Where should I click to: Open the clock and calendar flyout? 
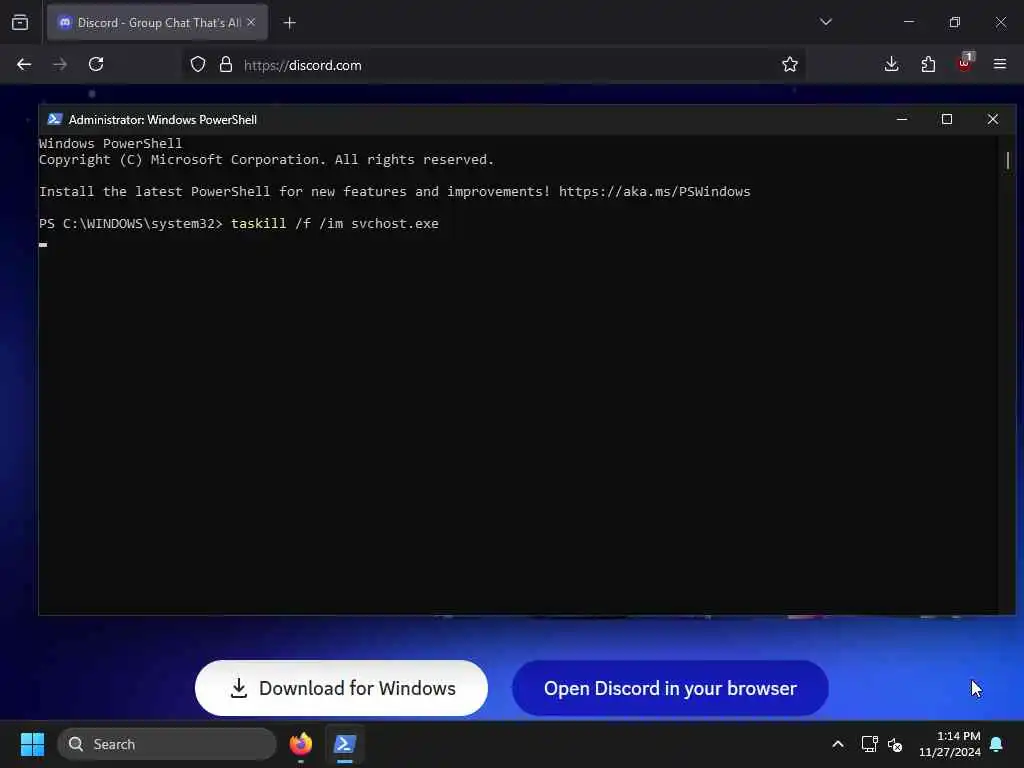click(x=950, y=744)
